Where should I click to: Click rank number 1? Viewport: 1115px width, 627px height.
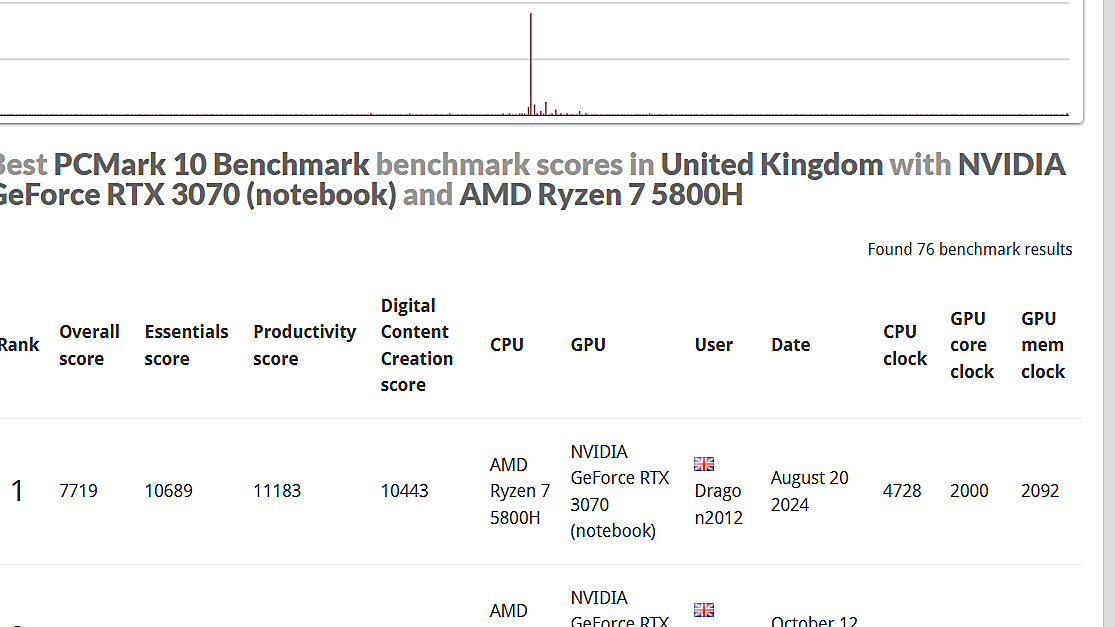(17, 491)
